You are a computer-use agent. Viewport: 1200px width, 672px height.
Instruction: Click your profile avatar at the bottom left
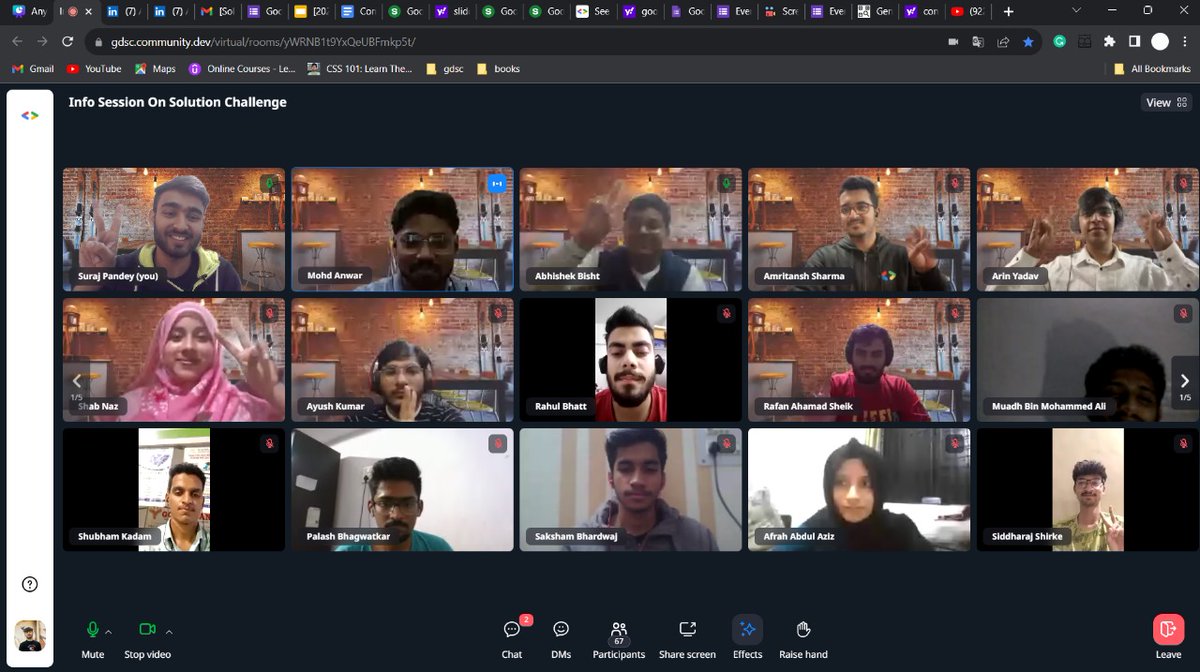point(30,636)
